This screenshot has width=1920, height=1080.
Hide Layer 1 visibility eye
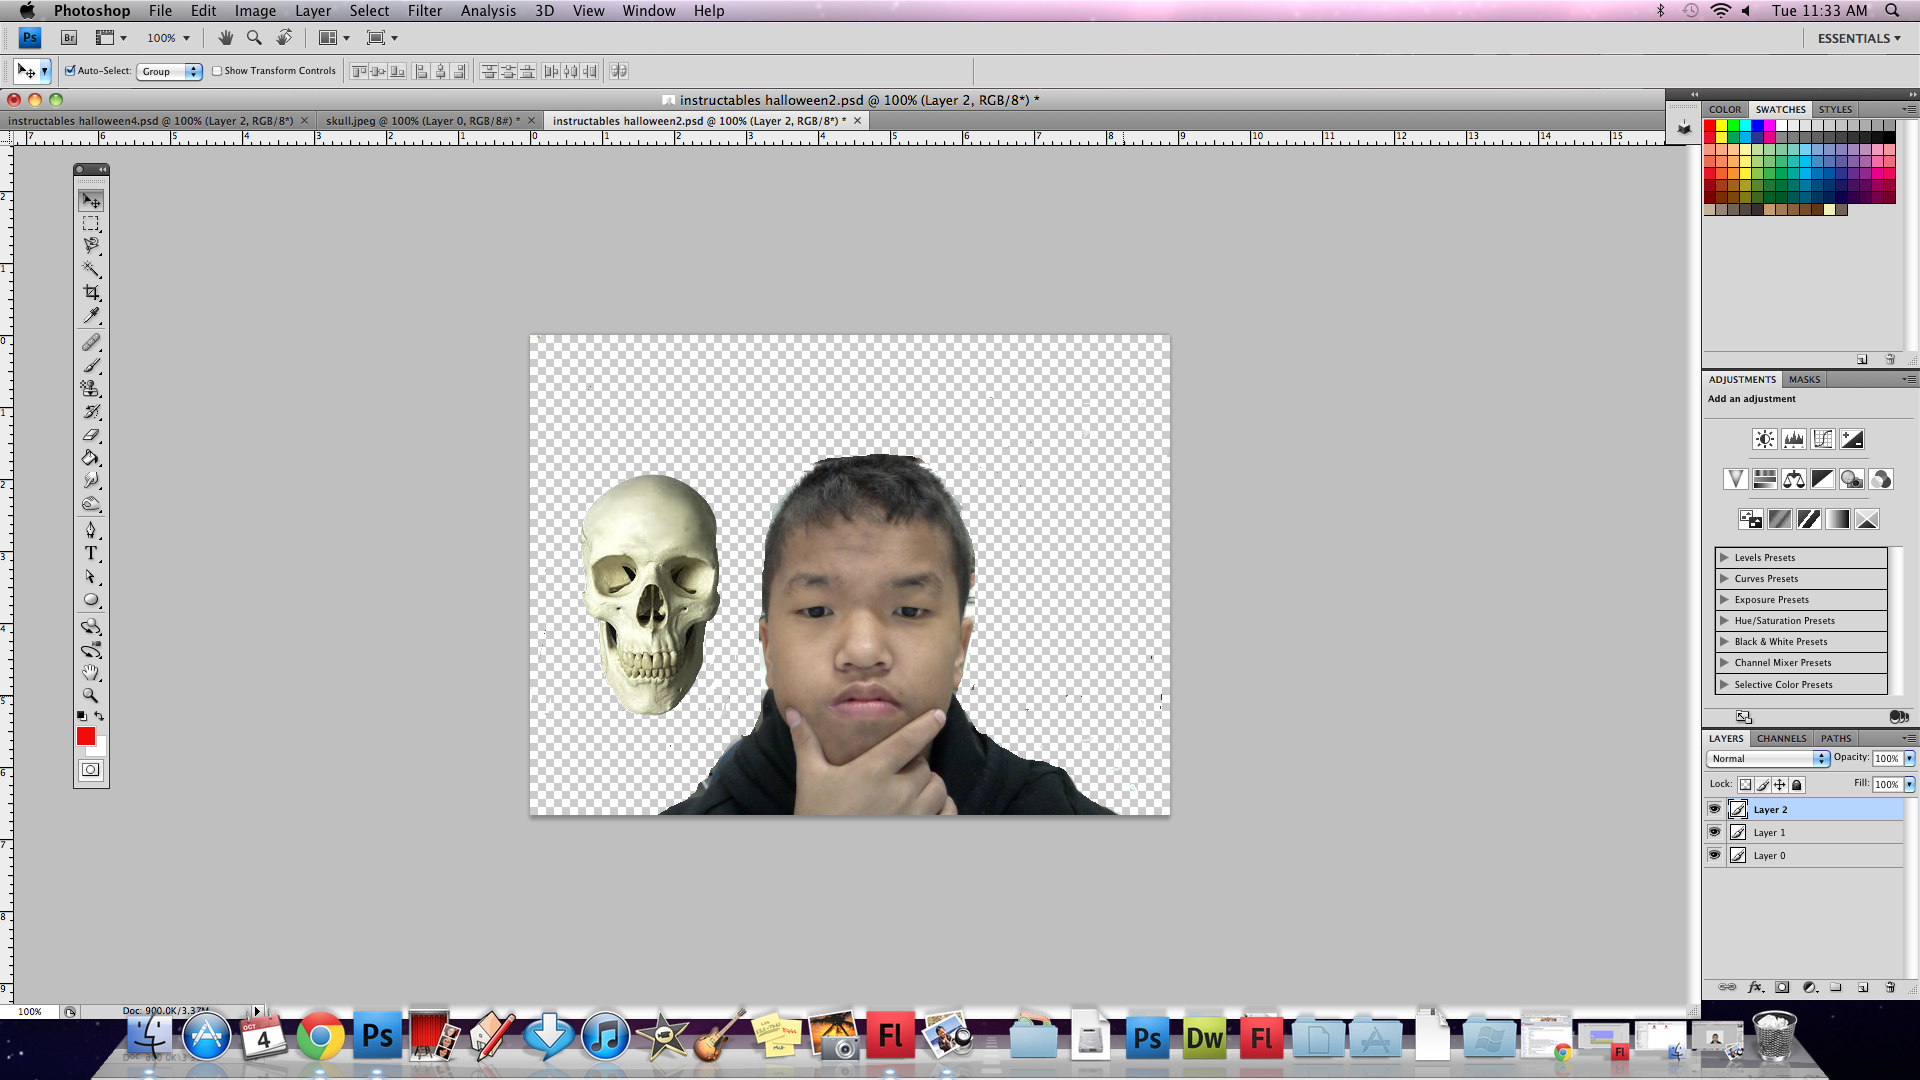tap(1714, 832)
